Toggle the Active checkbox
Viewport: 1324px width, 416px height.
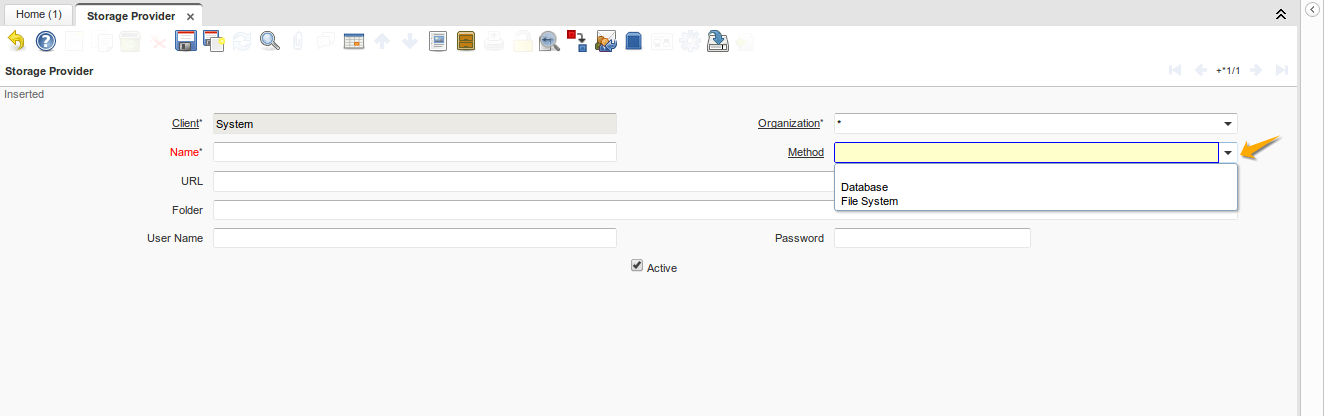(637, 266)
